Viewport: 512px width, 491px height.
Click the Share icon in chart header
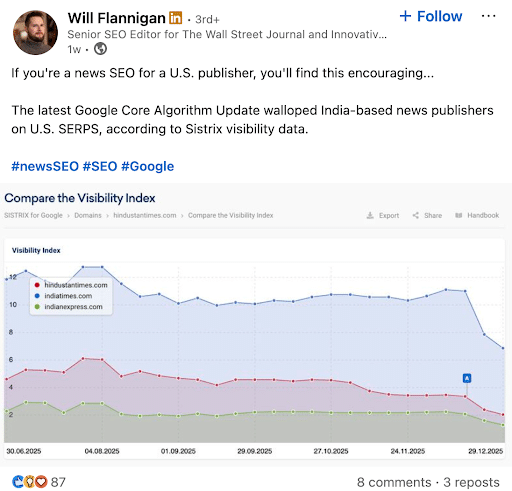(x=415, y=215)
